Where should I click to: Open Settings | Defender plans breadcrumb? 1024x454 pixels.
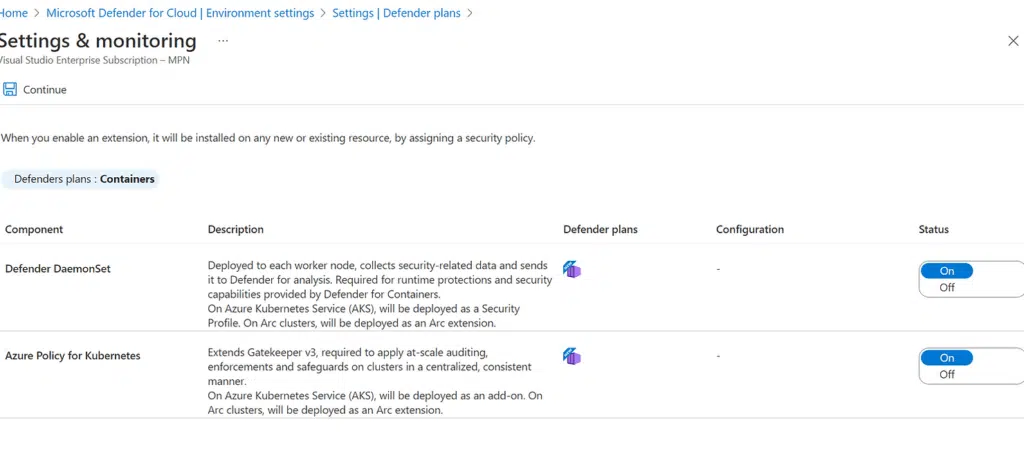[x=396, y=13]
